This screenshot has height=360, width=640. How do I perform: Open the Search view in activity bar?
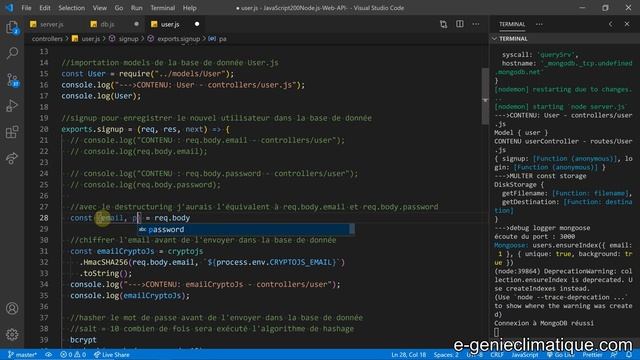(x=12, y=53)
